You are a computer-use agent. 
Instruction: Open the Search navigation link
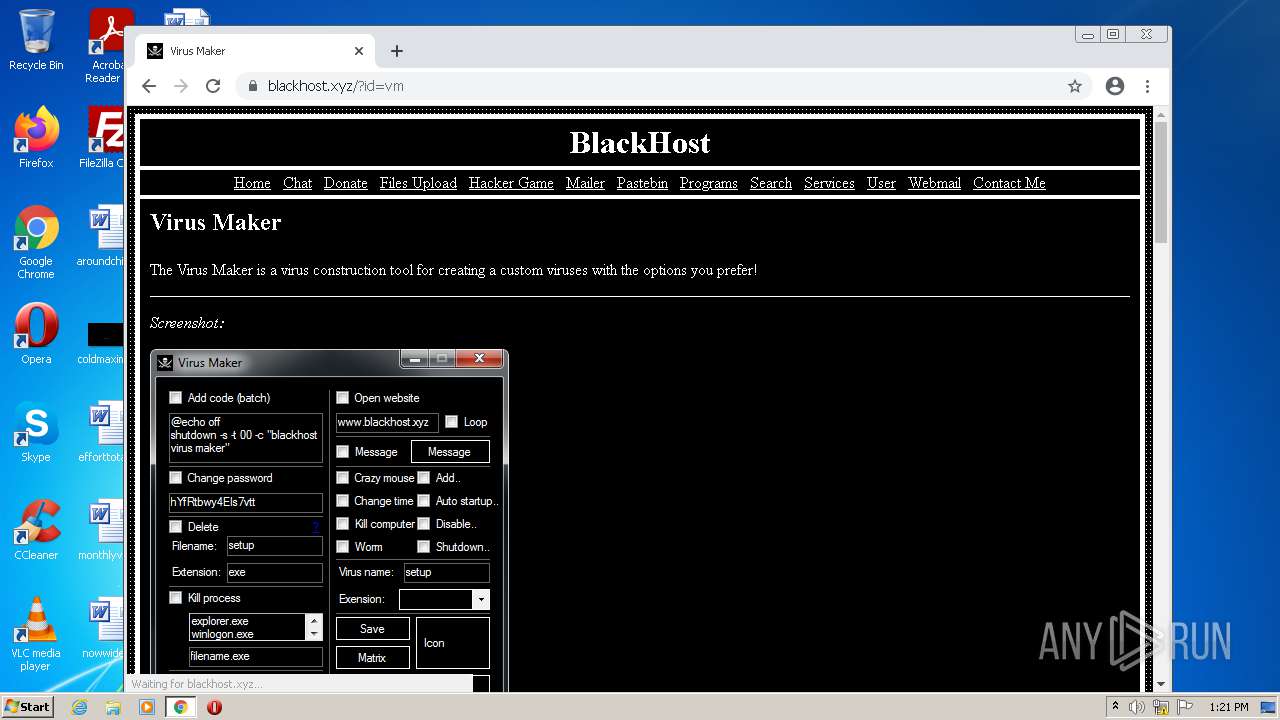[x=771, y=183]
